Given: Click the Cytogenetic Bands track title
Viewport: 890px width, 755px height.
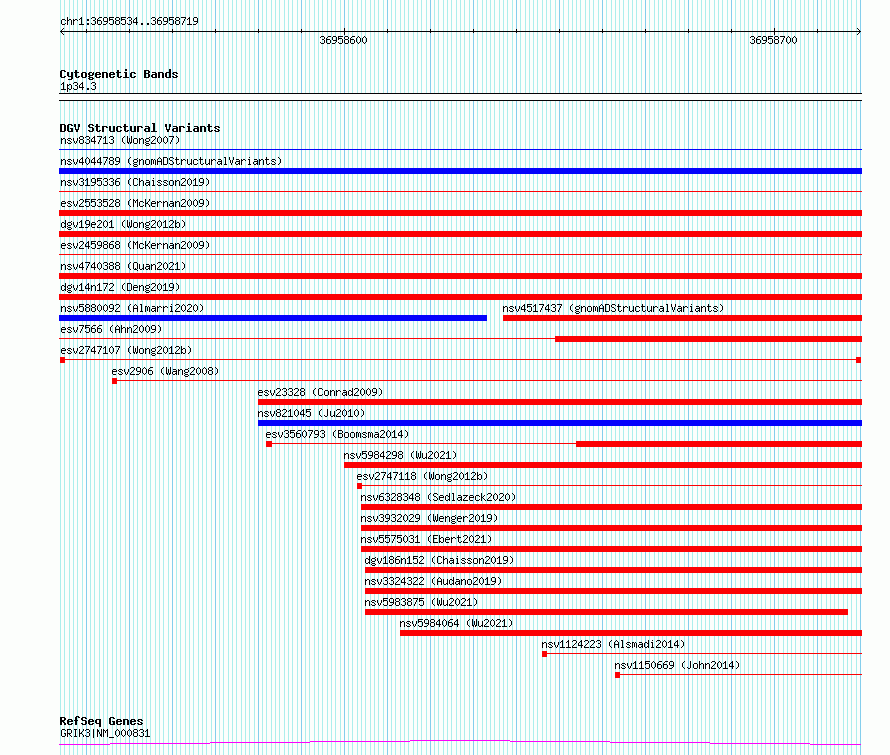Looking at the screenshot, I should 119,74.
